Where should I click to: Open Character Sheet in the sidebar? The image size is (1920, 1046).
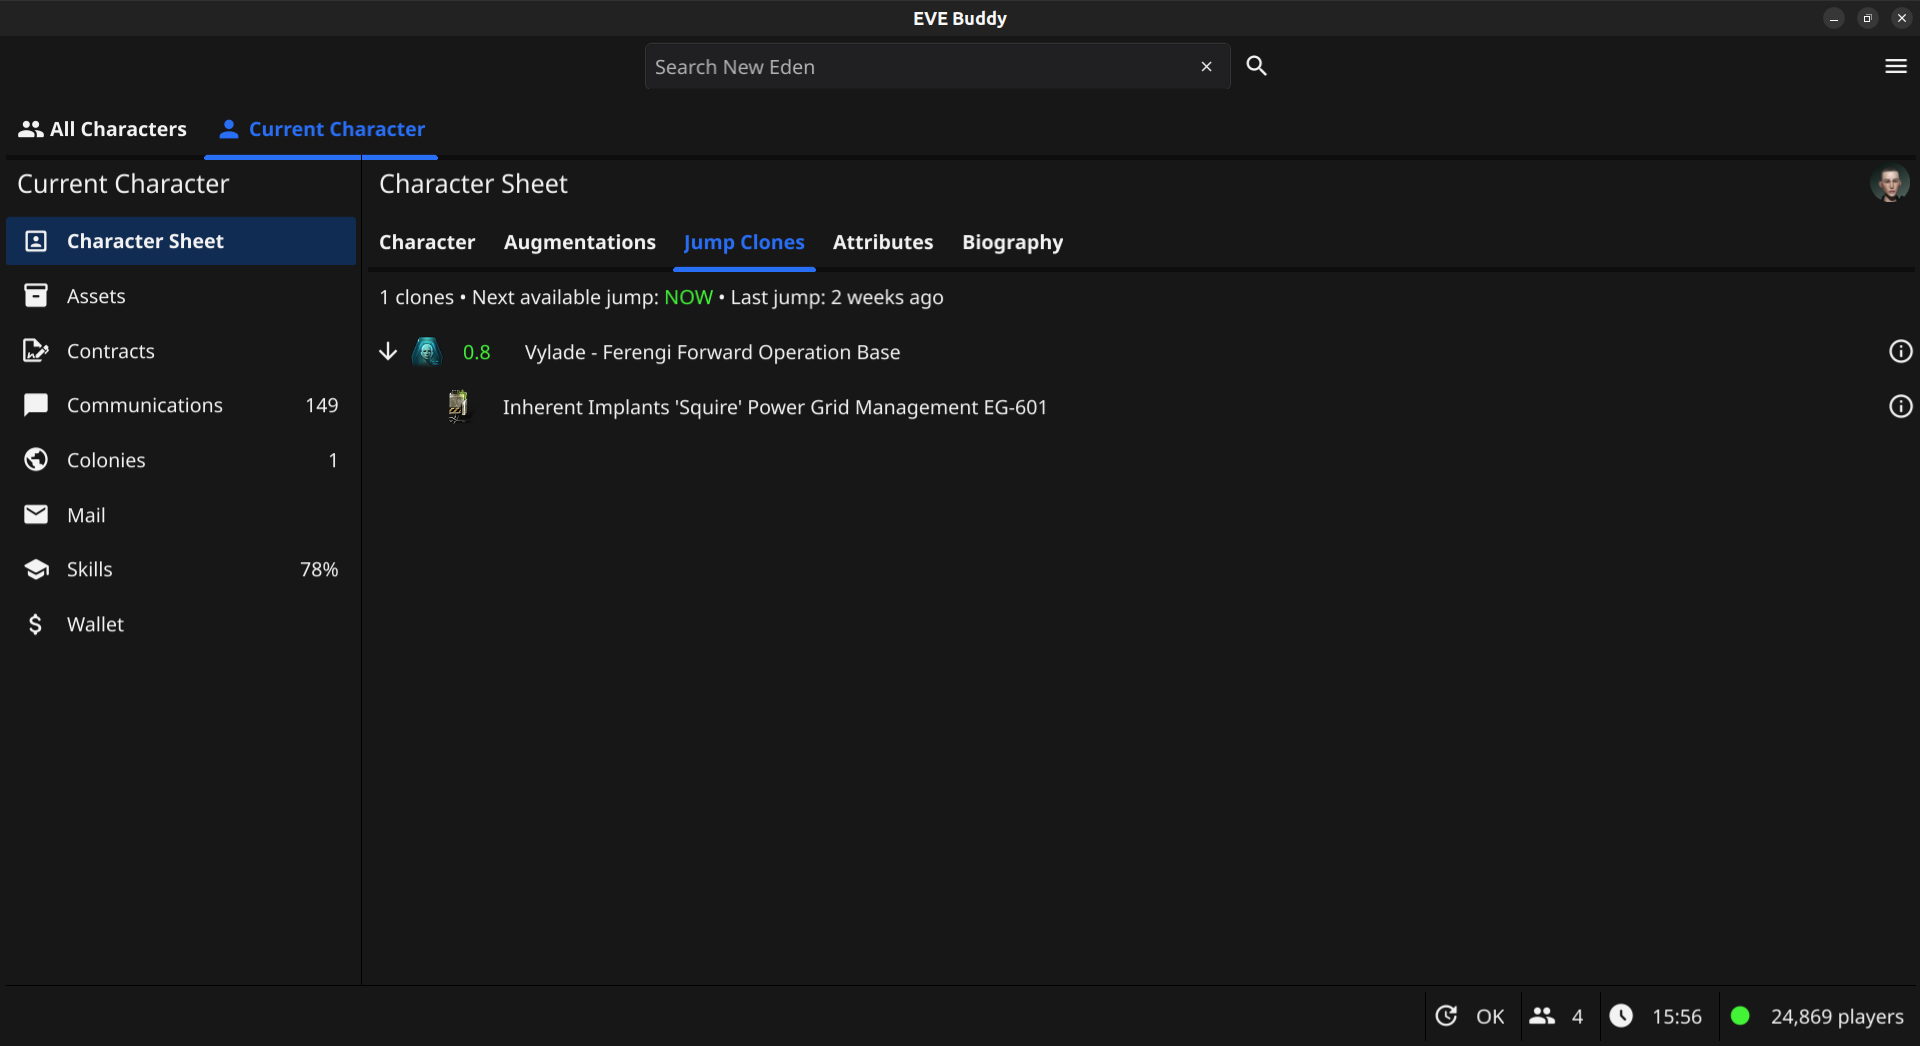(181, 241)
